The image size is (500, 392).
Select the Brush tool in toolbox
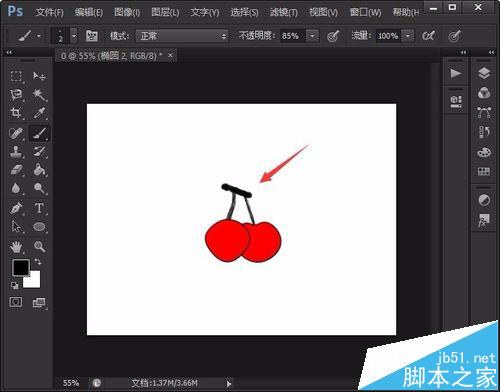pos(39,134)
